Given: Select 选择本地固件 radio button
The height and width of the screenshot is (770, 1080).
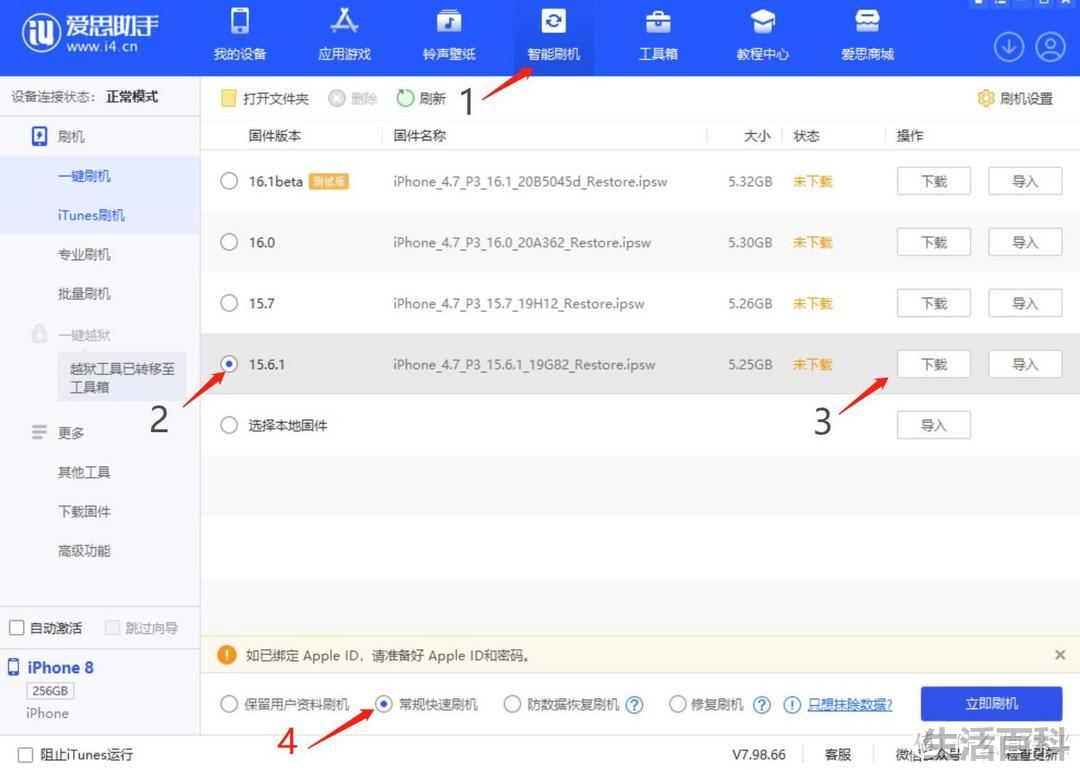Looking at the screenshot, I should click(x=229, y=425).
